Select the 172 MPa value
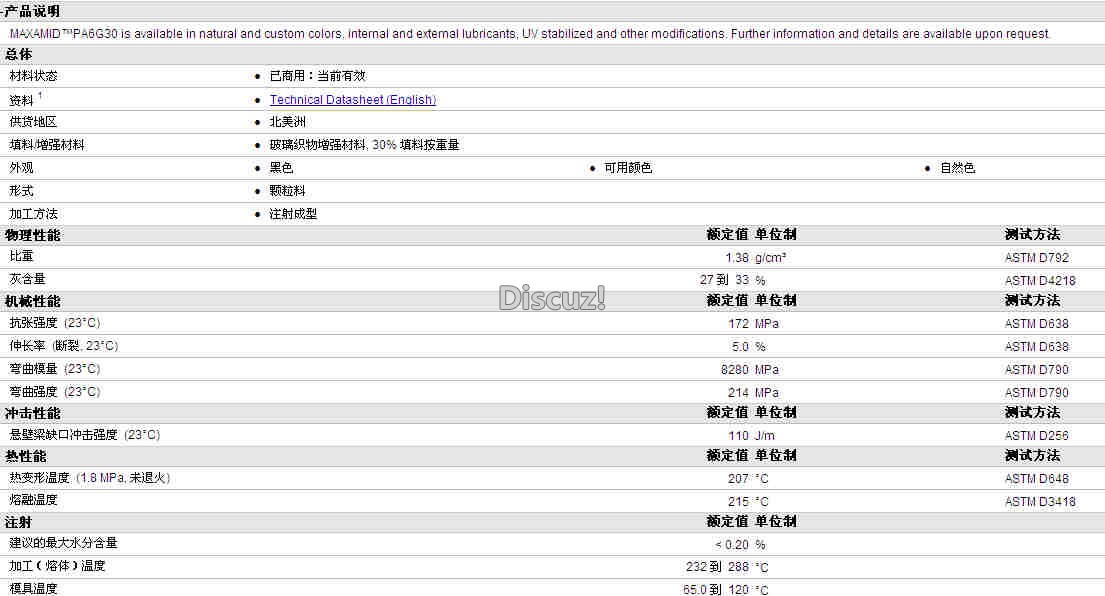This screenshot has height=596, width=1105. coord(753,323)
